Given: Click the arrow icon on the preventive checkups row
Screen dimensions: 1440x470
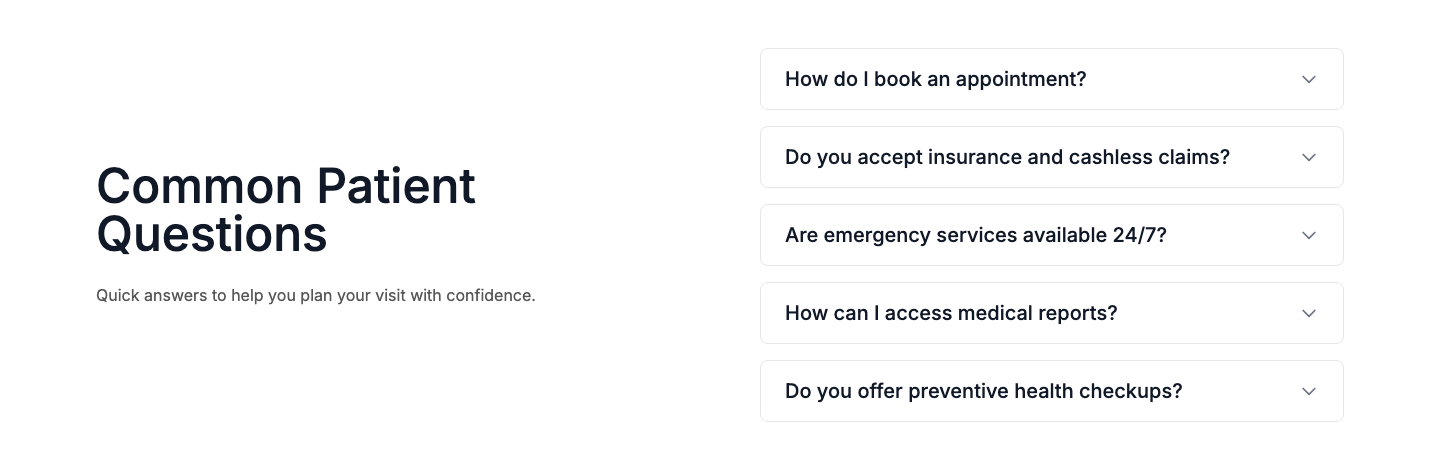Looking at the screenshot, I should coord(1309,391).
